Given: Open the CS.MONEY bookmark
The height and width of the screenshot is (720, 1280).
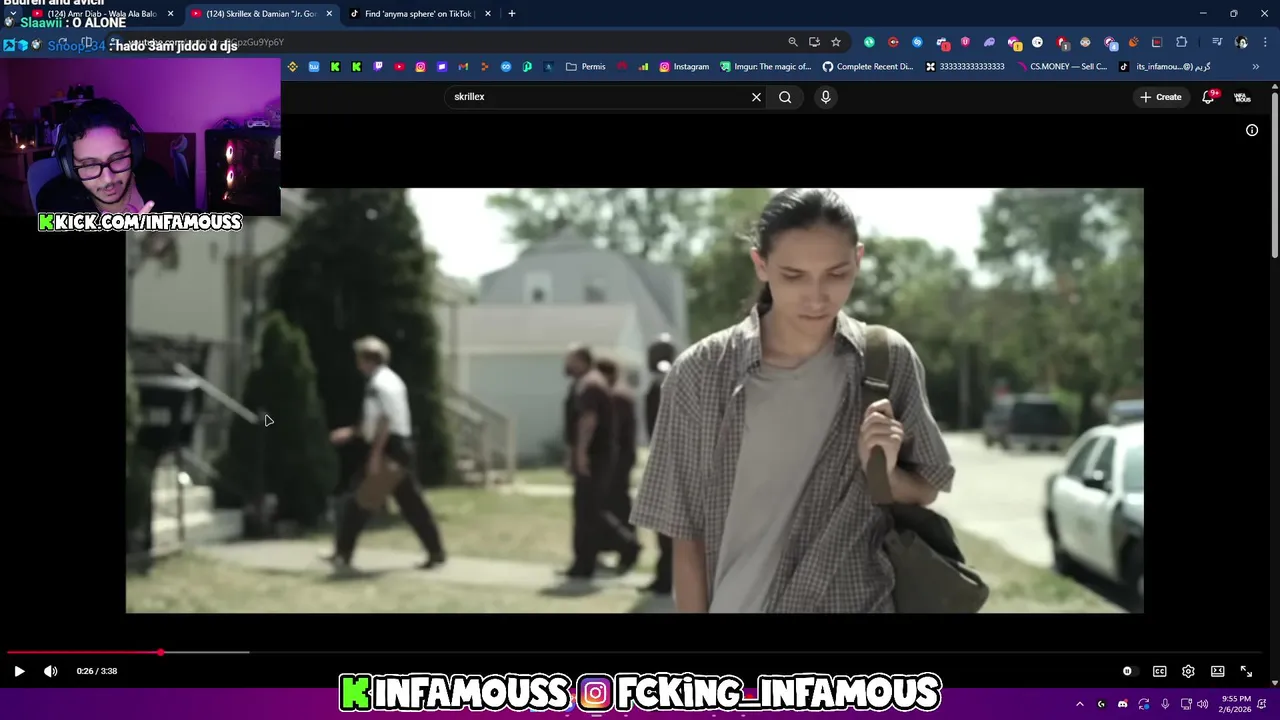Looking at the screenshot, I should (1062, 67).
